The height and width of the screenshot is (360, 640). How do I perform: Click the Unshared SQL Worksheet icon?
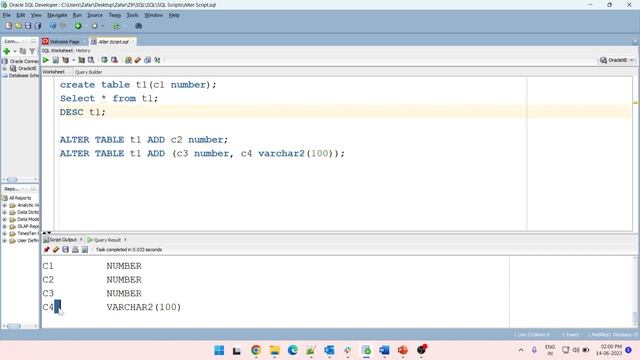pyautogui.click(x=128, y=60)
